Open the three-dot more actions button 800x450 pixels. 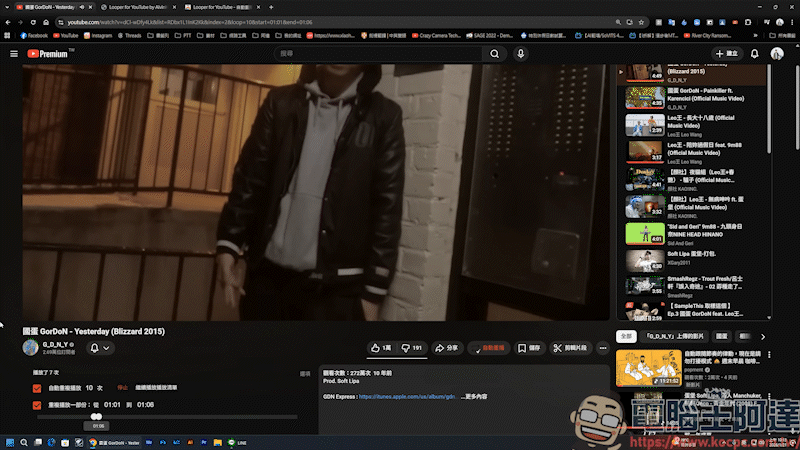pos(603,348)
